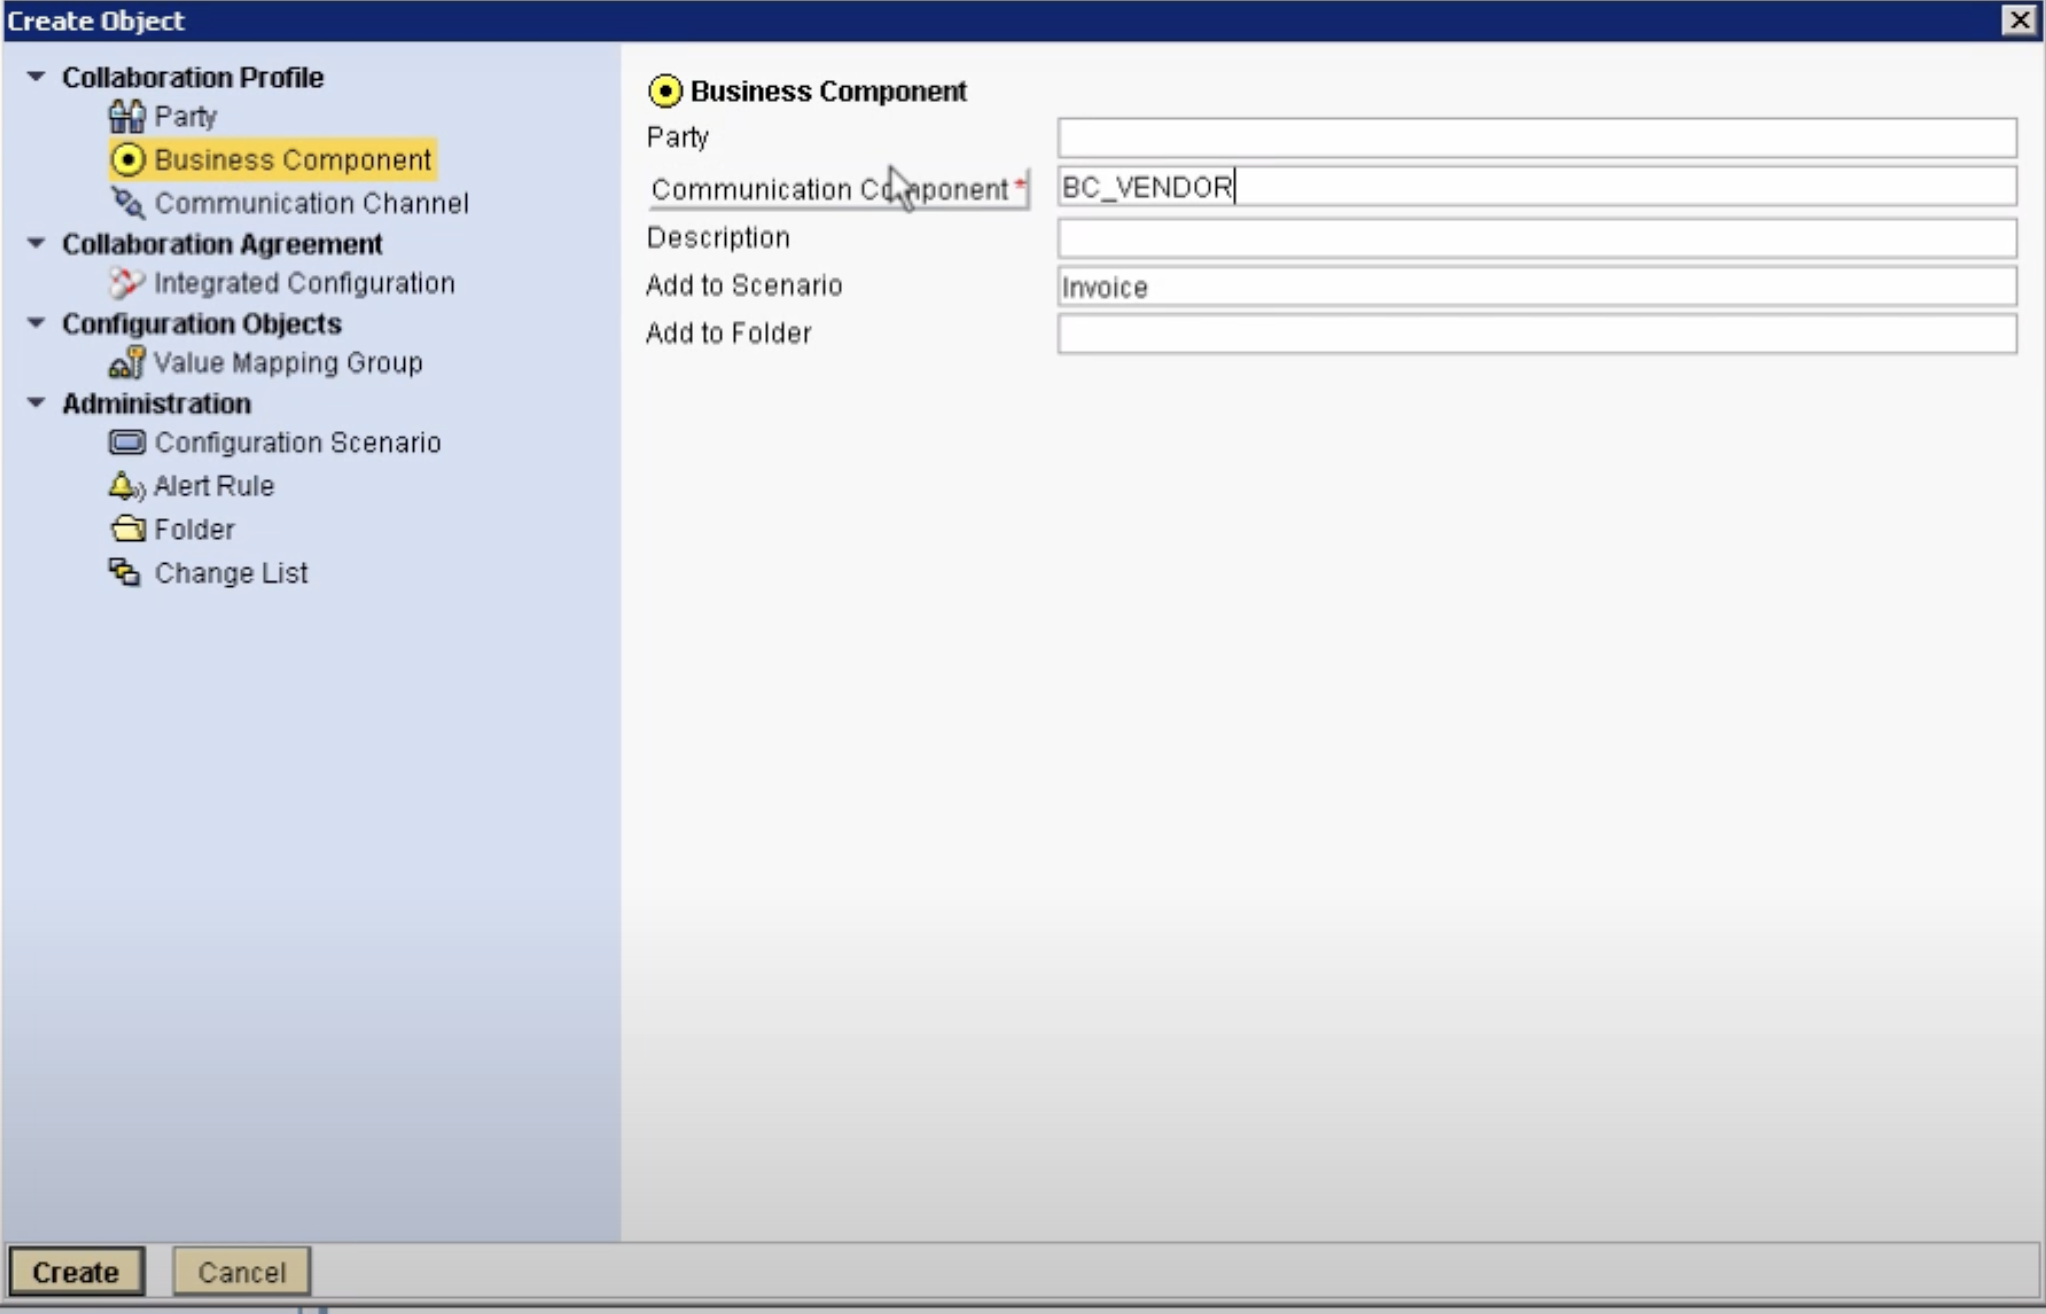Click the Add to Scenario field containing Invoice

point(1536,287)
